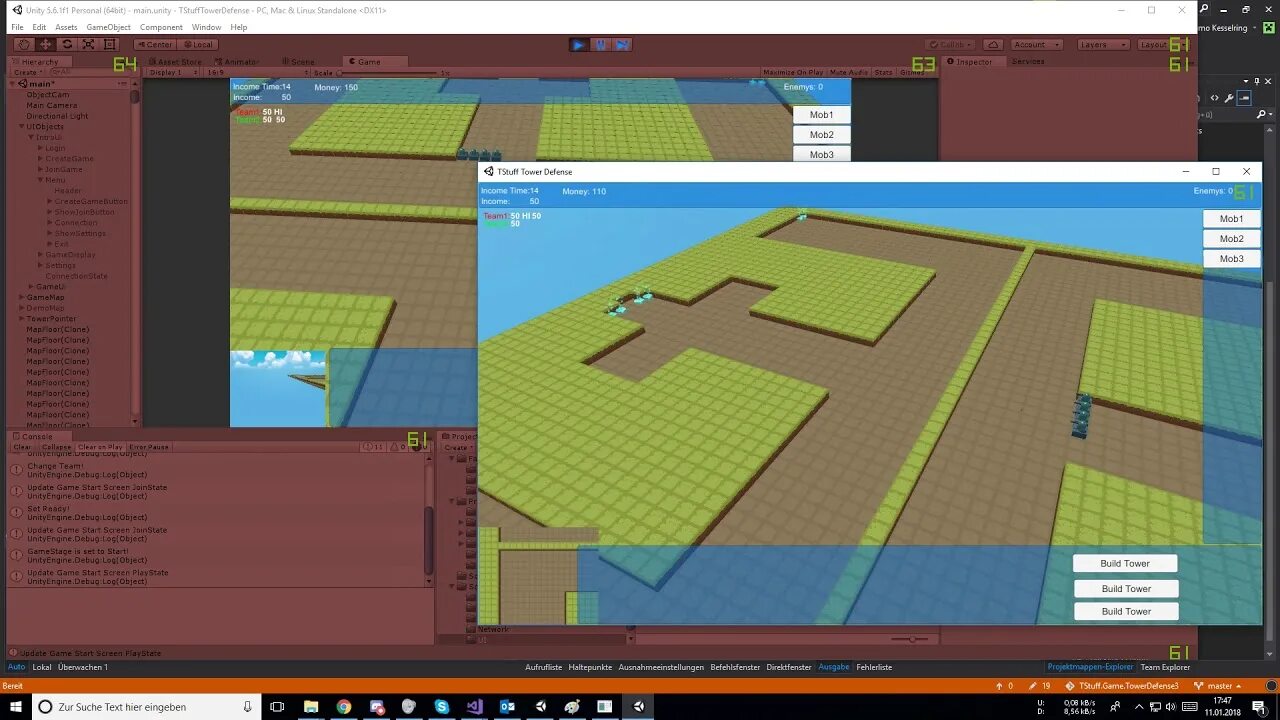1280x720 pixels.
Task: Select the Scale tool in Unity toolbar
Action: pyautogui.click(x=88, y=44)
